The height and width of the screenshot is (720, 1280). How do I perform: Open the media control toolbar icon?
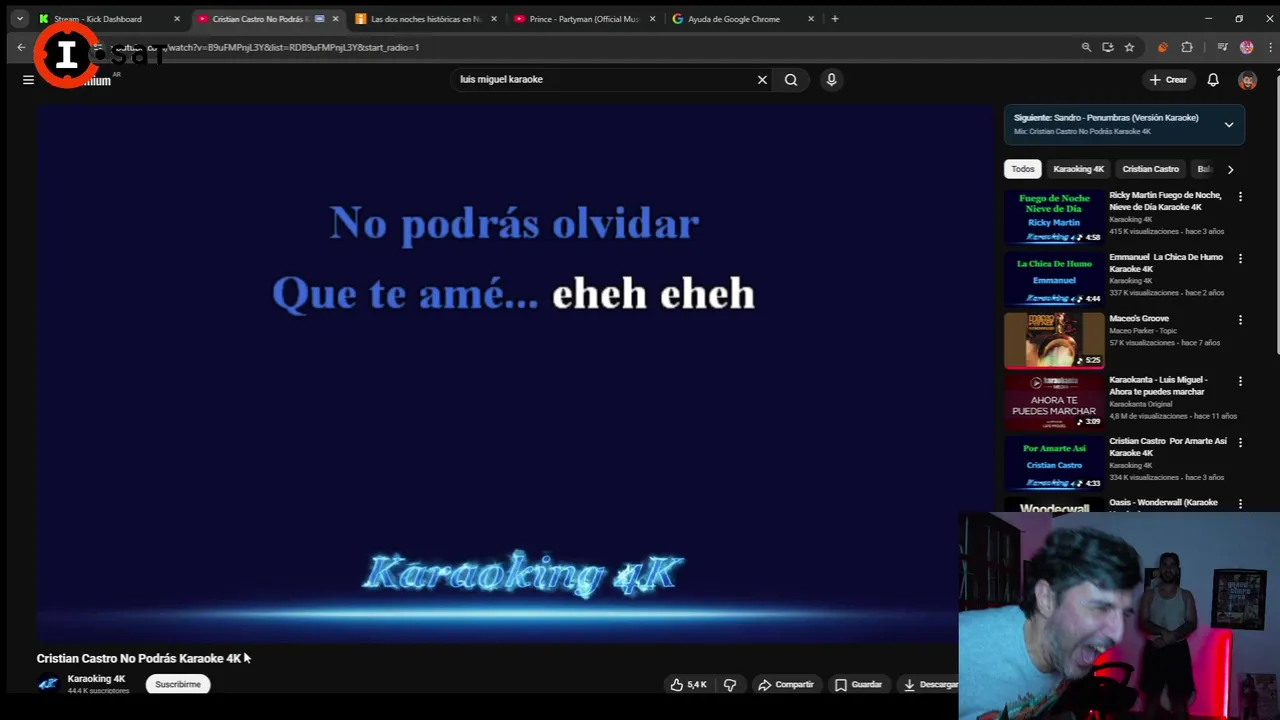1222,47
